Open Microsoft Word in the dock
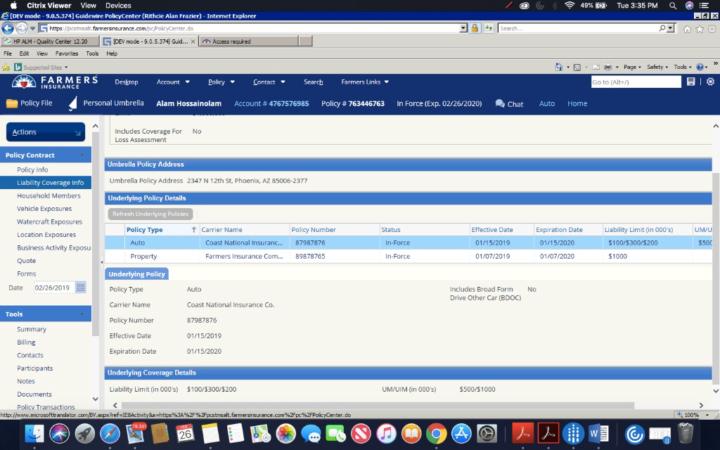Screen dimensions: 720x450 coord(598,433)
